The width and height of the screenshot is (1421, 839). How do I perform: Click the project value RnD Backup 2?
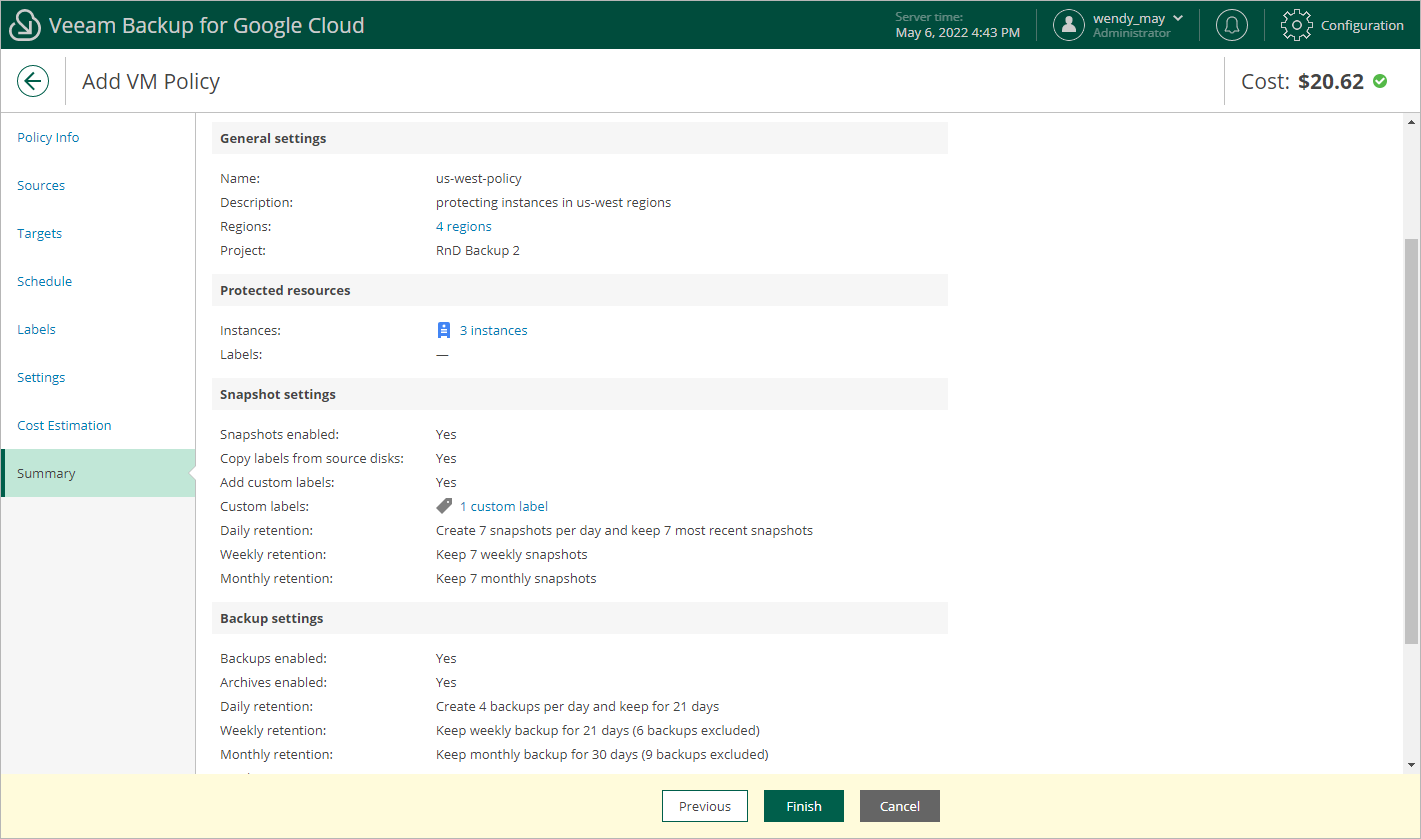coord(478,250)
